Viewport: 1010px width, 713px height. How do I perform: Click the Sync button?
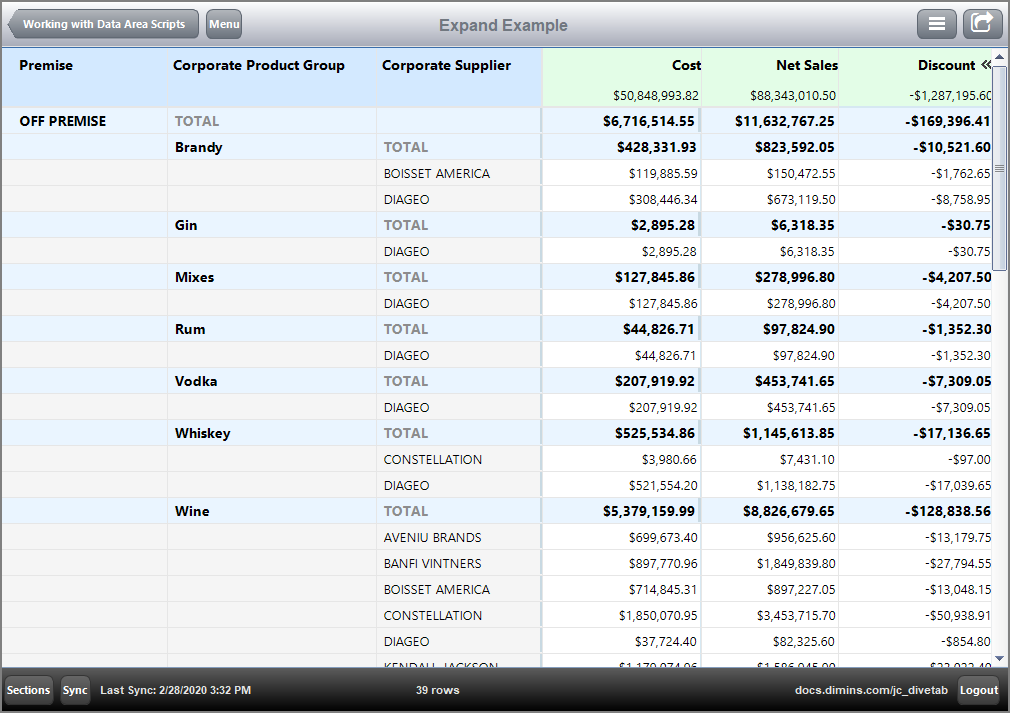[75, 690]
